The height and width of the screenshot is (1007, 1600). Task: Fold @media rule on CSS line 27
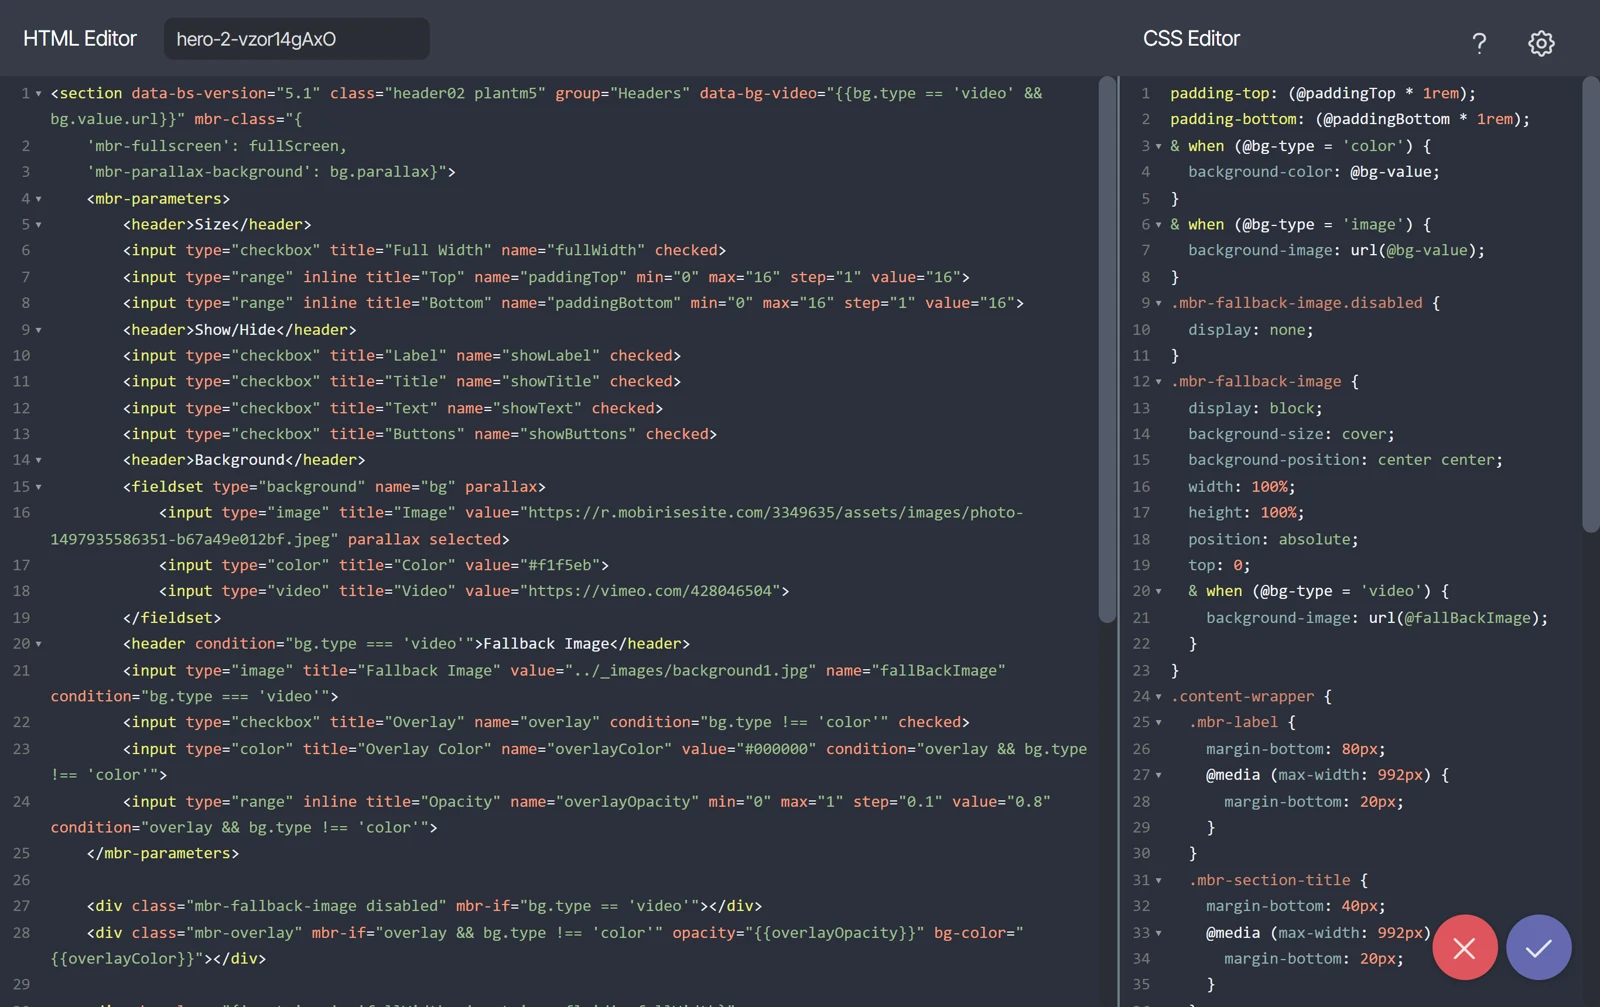coord(1159,775)
